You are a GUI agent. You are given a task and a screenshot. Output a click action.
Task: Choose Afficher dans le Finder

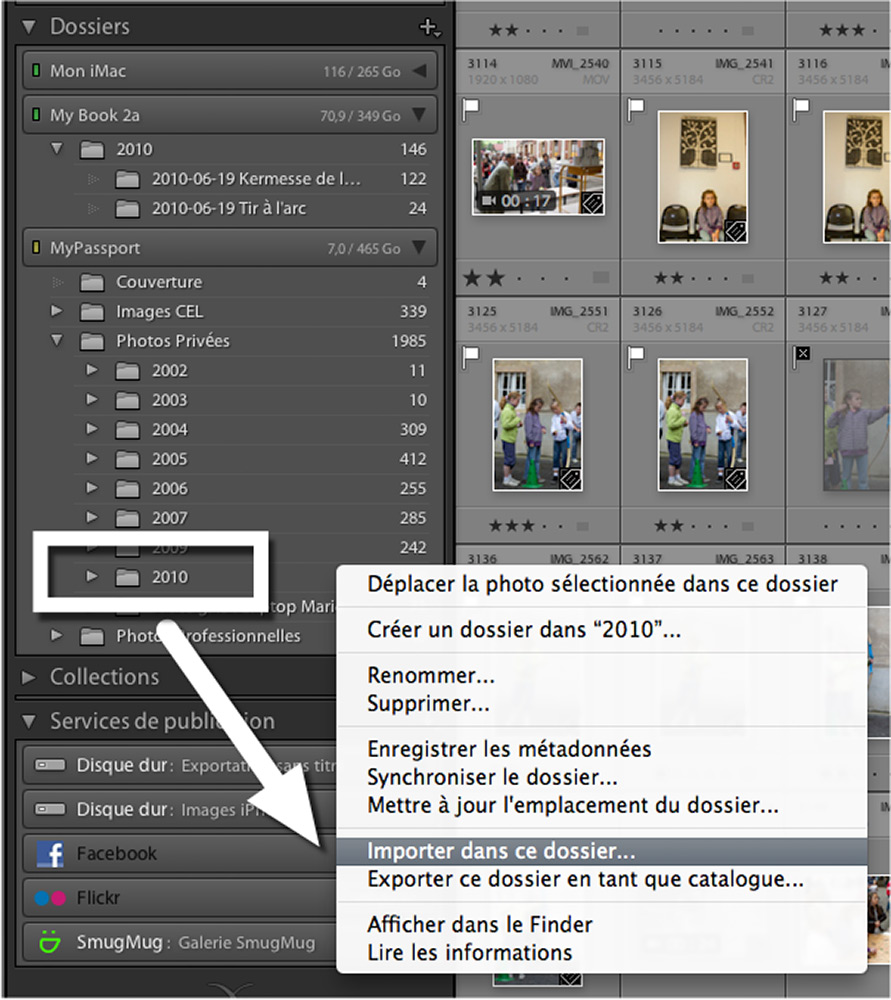601,925
